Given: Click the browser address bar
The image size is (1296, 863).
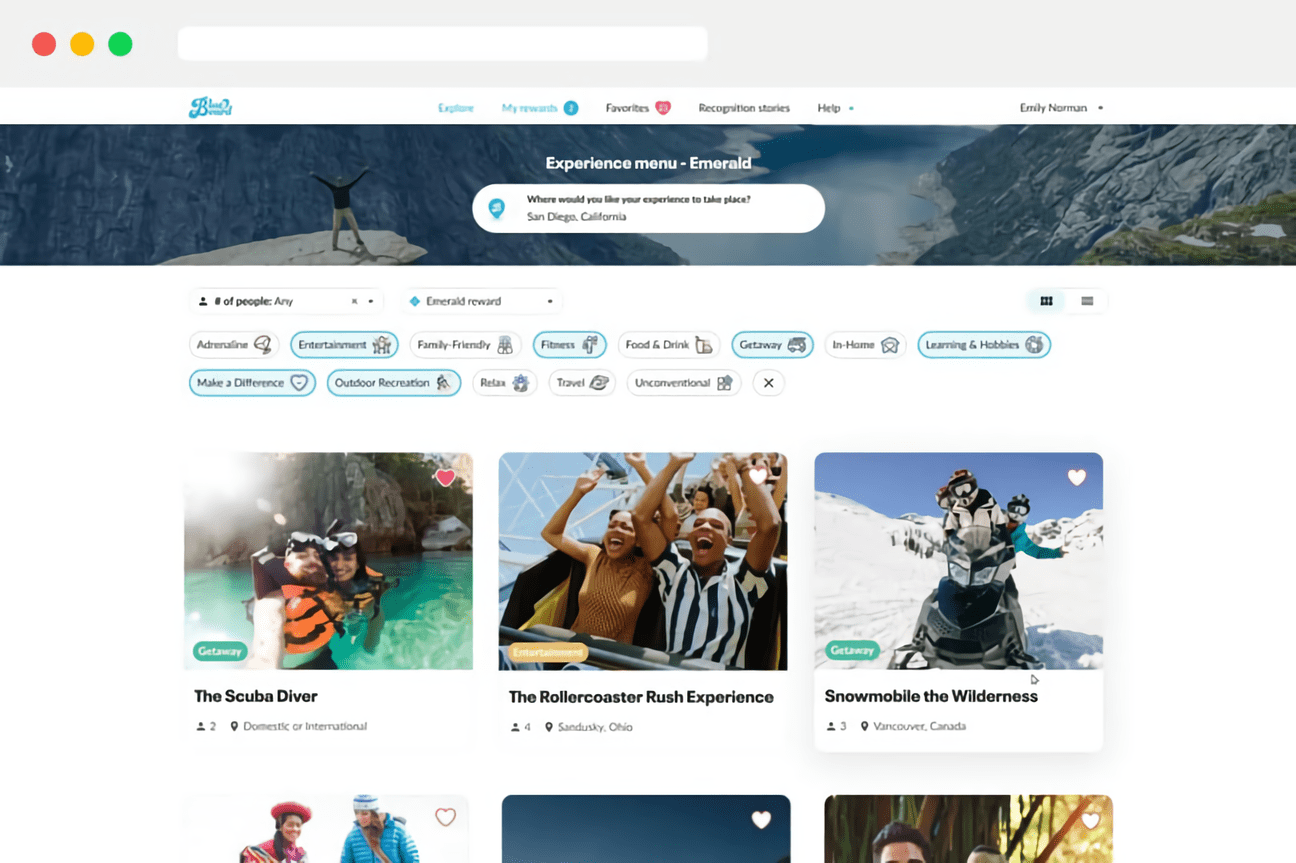Looking at the screenshot, I should tap(442, 43).
